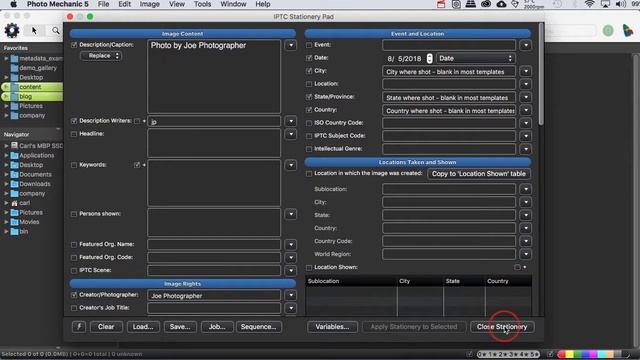Click the Load... button
Image resolution: width=640 pixels, height=360 pixels.
point(143,327)
